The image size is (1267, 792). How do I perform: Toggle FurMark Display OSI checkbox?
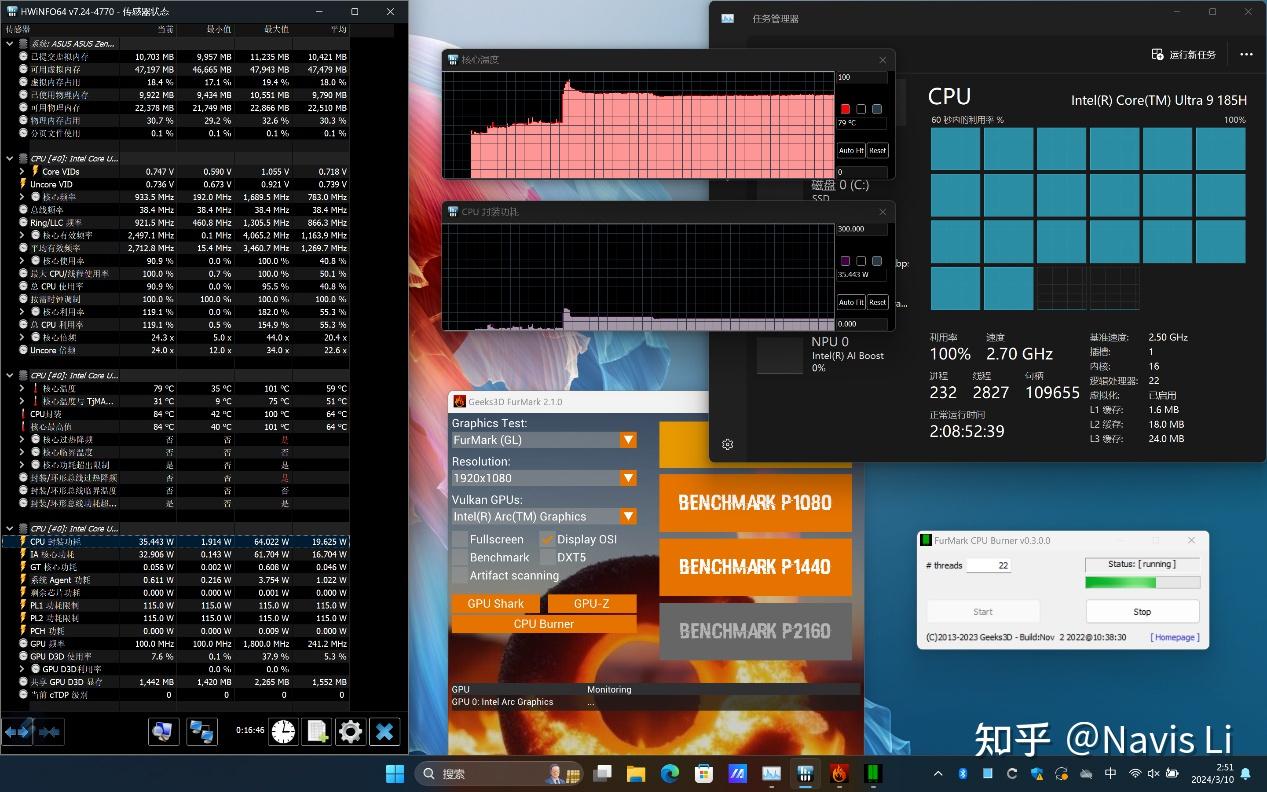click(547, 539)
